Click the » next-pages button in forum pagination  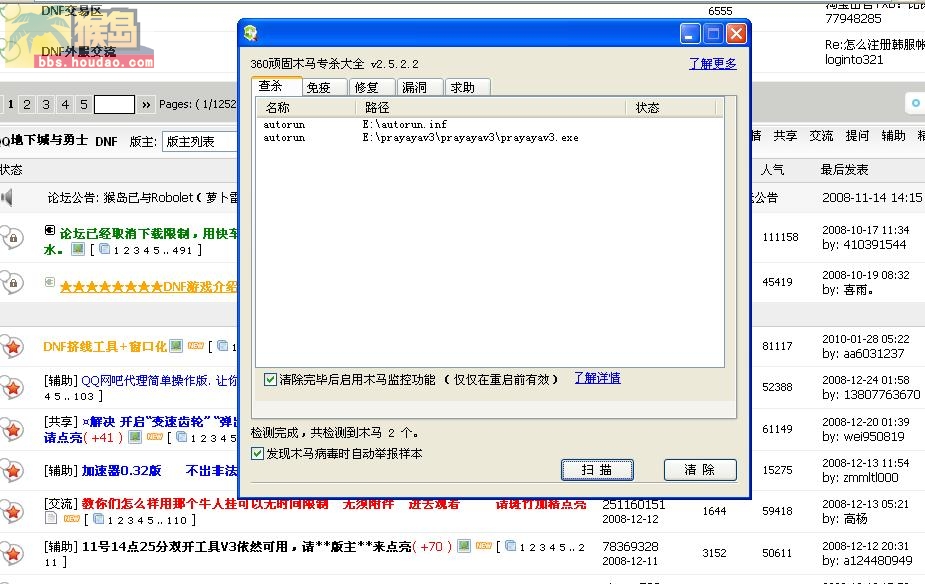click(146, 105)
